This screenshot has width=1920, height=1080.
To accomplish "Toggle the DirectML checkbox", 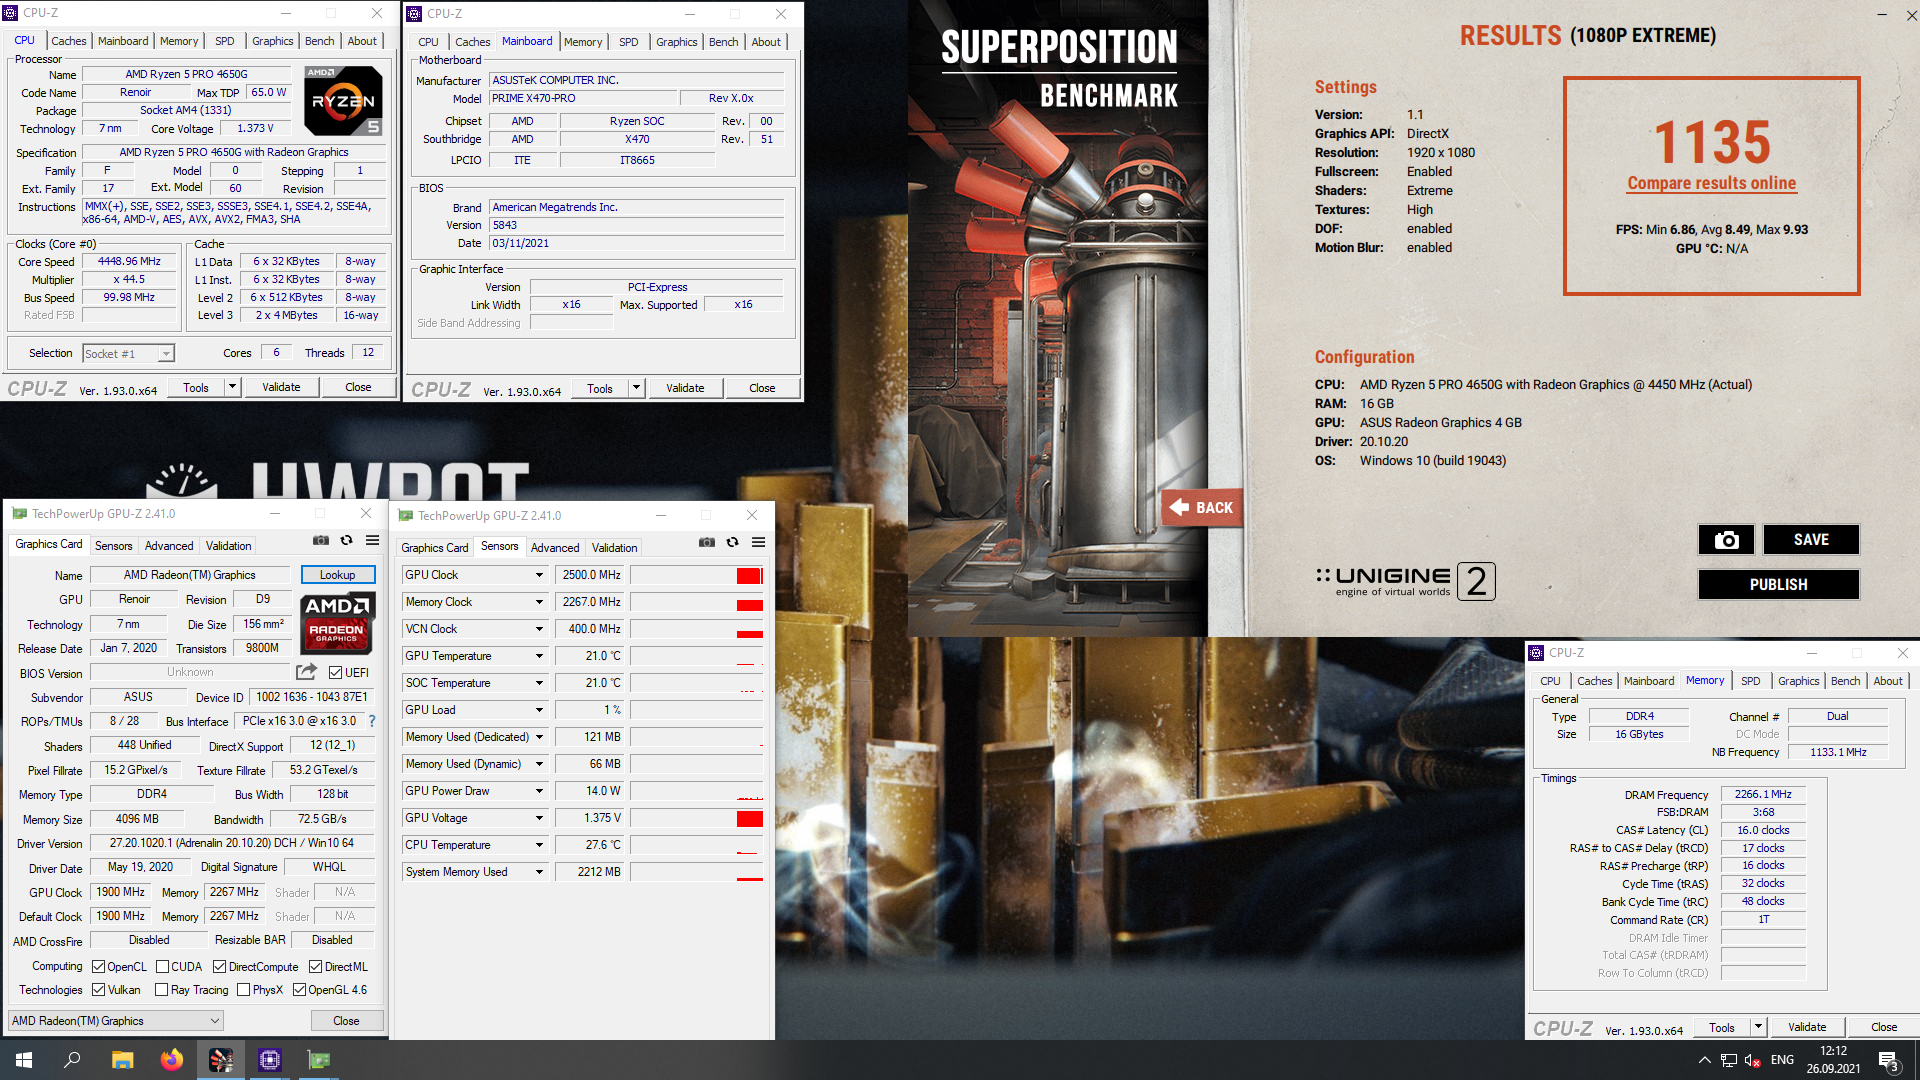I will [316, 967].
